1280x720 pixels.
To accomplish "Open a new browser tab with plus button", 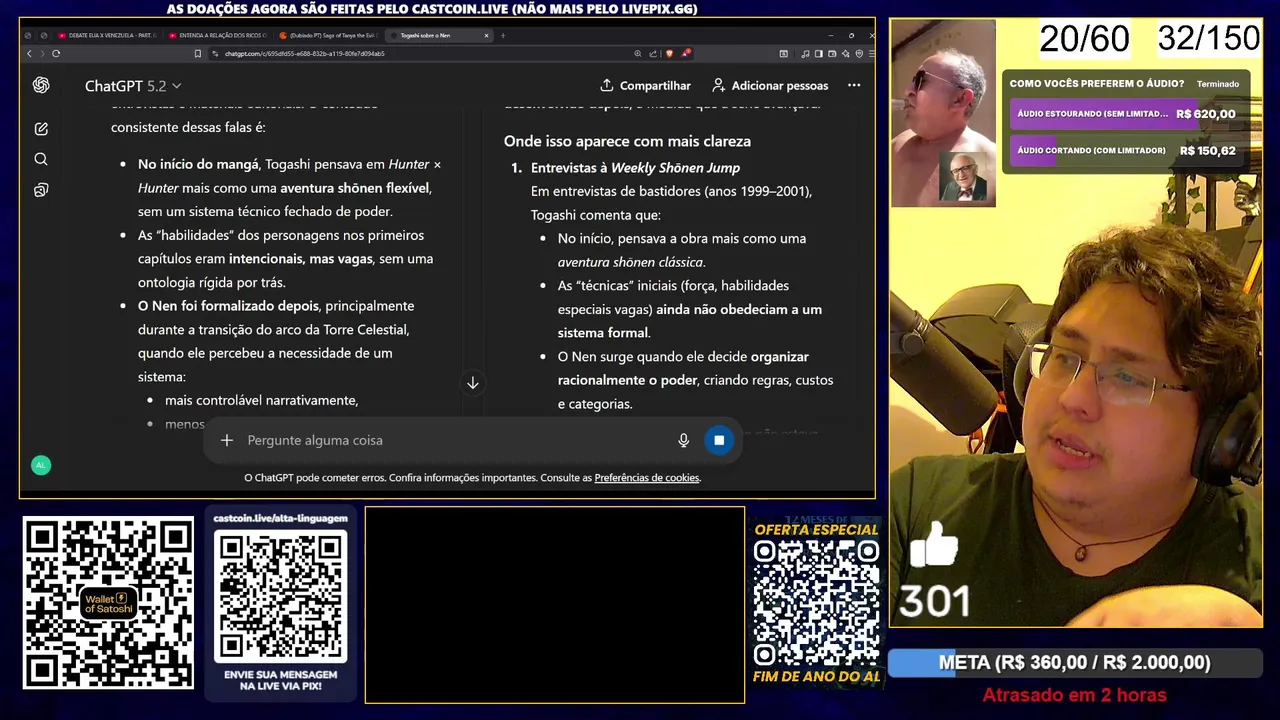I will [x=503, y=36].
